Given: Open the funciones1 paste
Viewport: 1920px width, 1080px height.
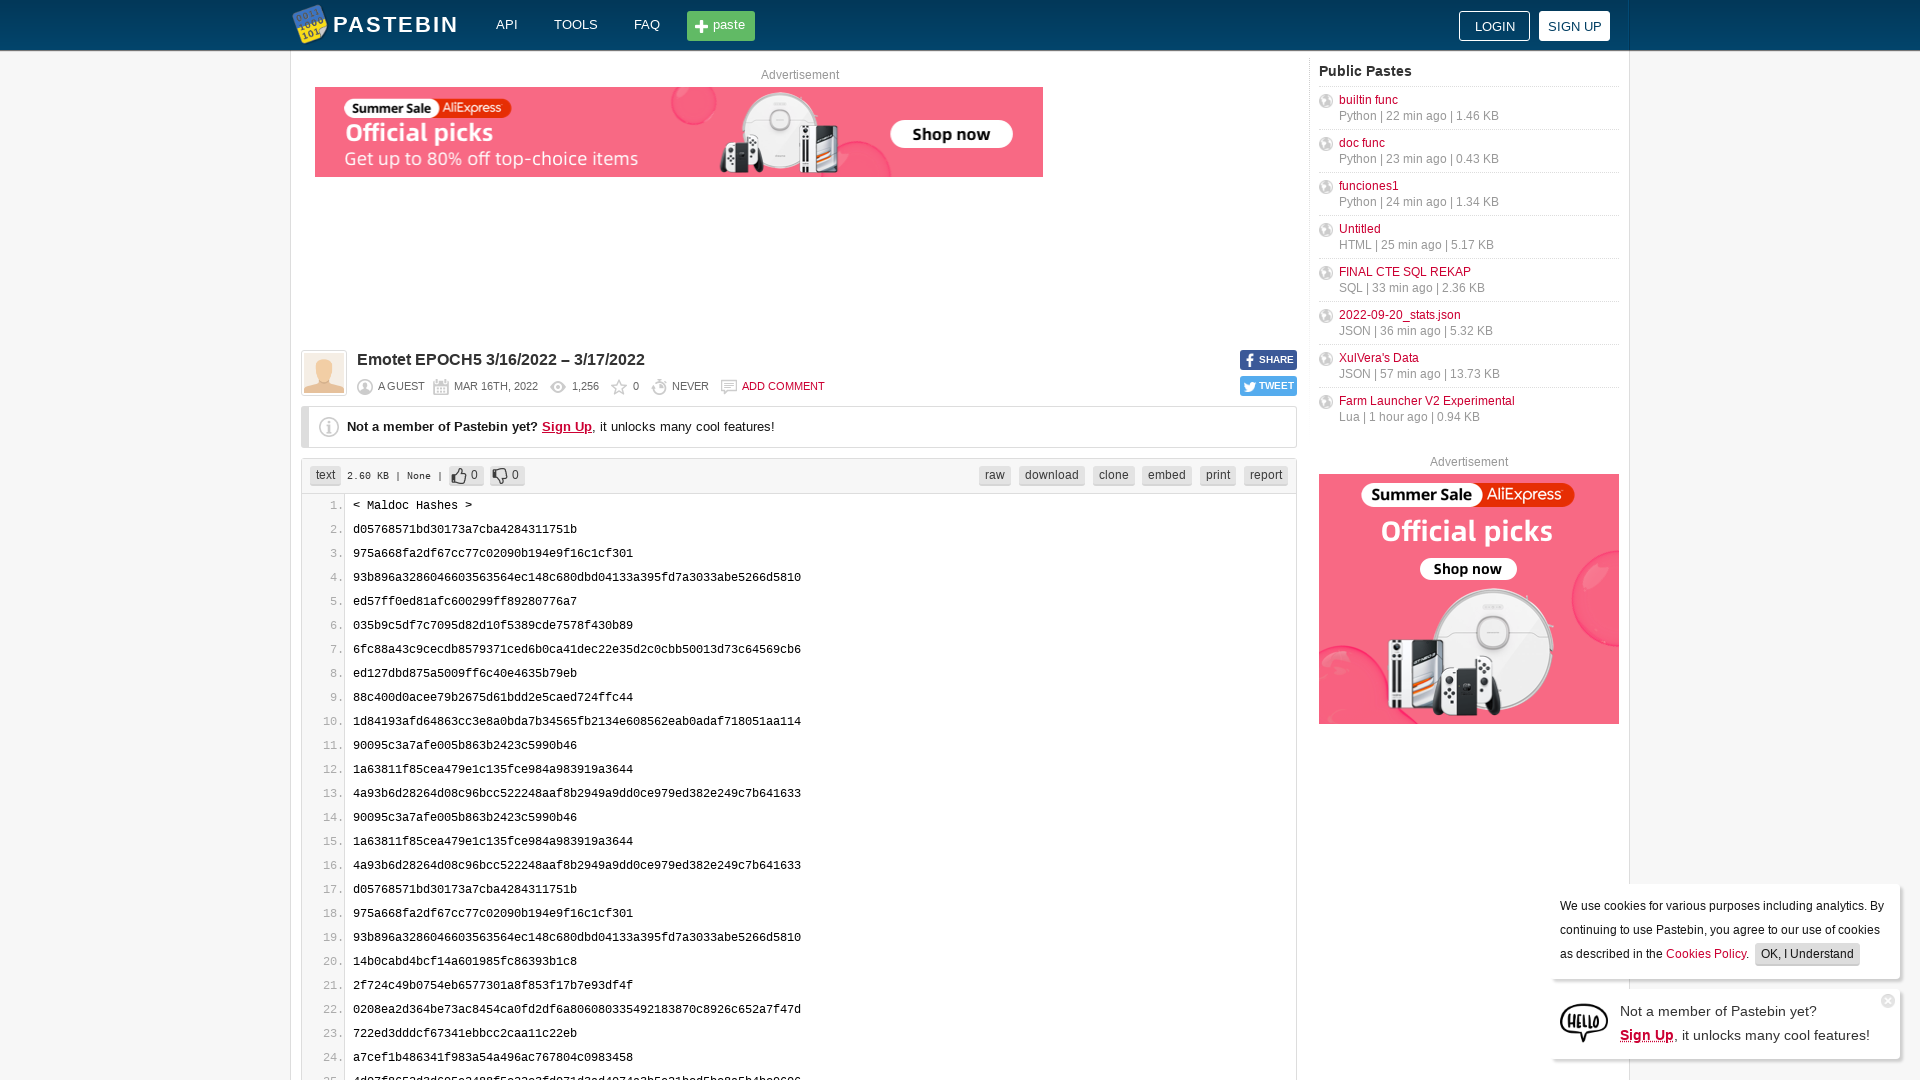Looking at the screenshot, I should pos(1369,186).
